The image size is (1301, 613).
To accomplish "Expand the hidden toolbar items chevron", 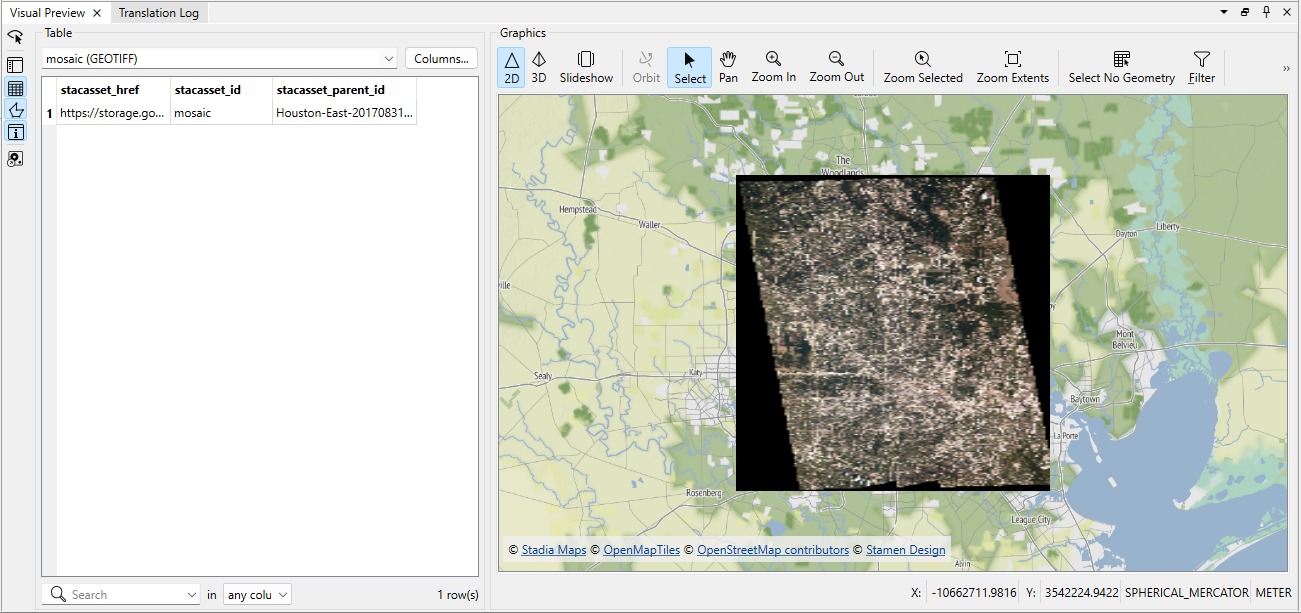I will tap(1285, 68).
